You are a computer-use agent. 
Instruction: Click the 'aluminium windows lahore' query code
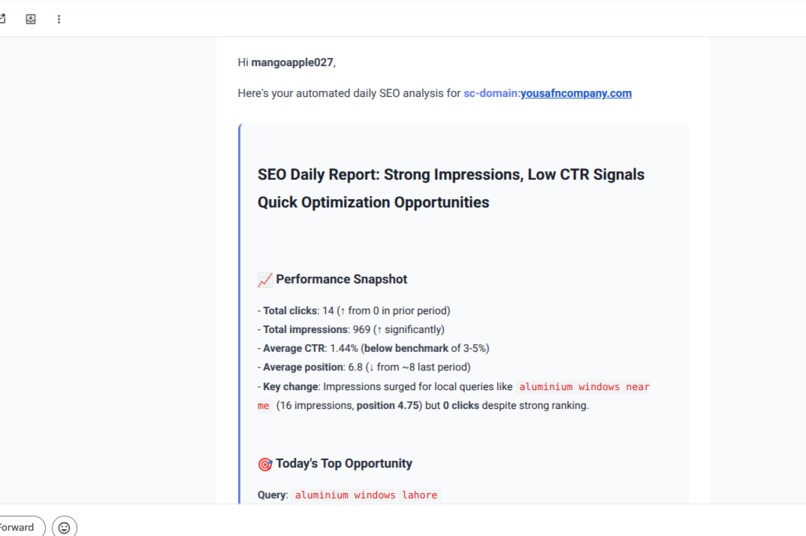tap(366, 495)
